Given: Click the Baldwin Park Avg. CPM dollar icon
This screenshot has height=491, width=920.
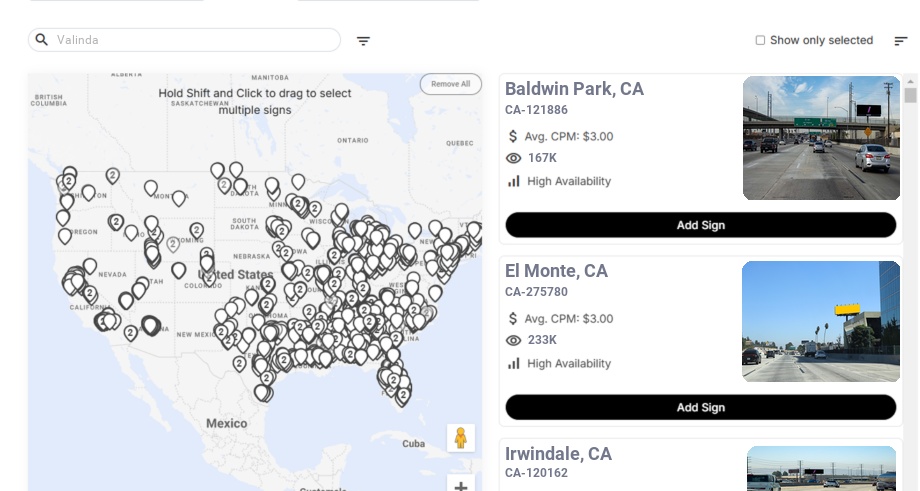Looking at the screenshot, I should [x=513, y=136].
